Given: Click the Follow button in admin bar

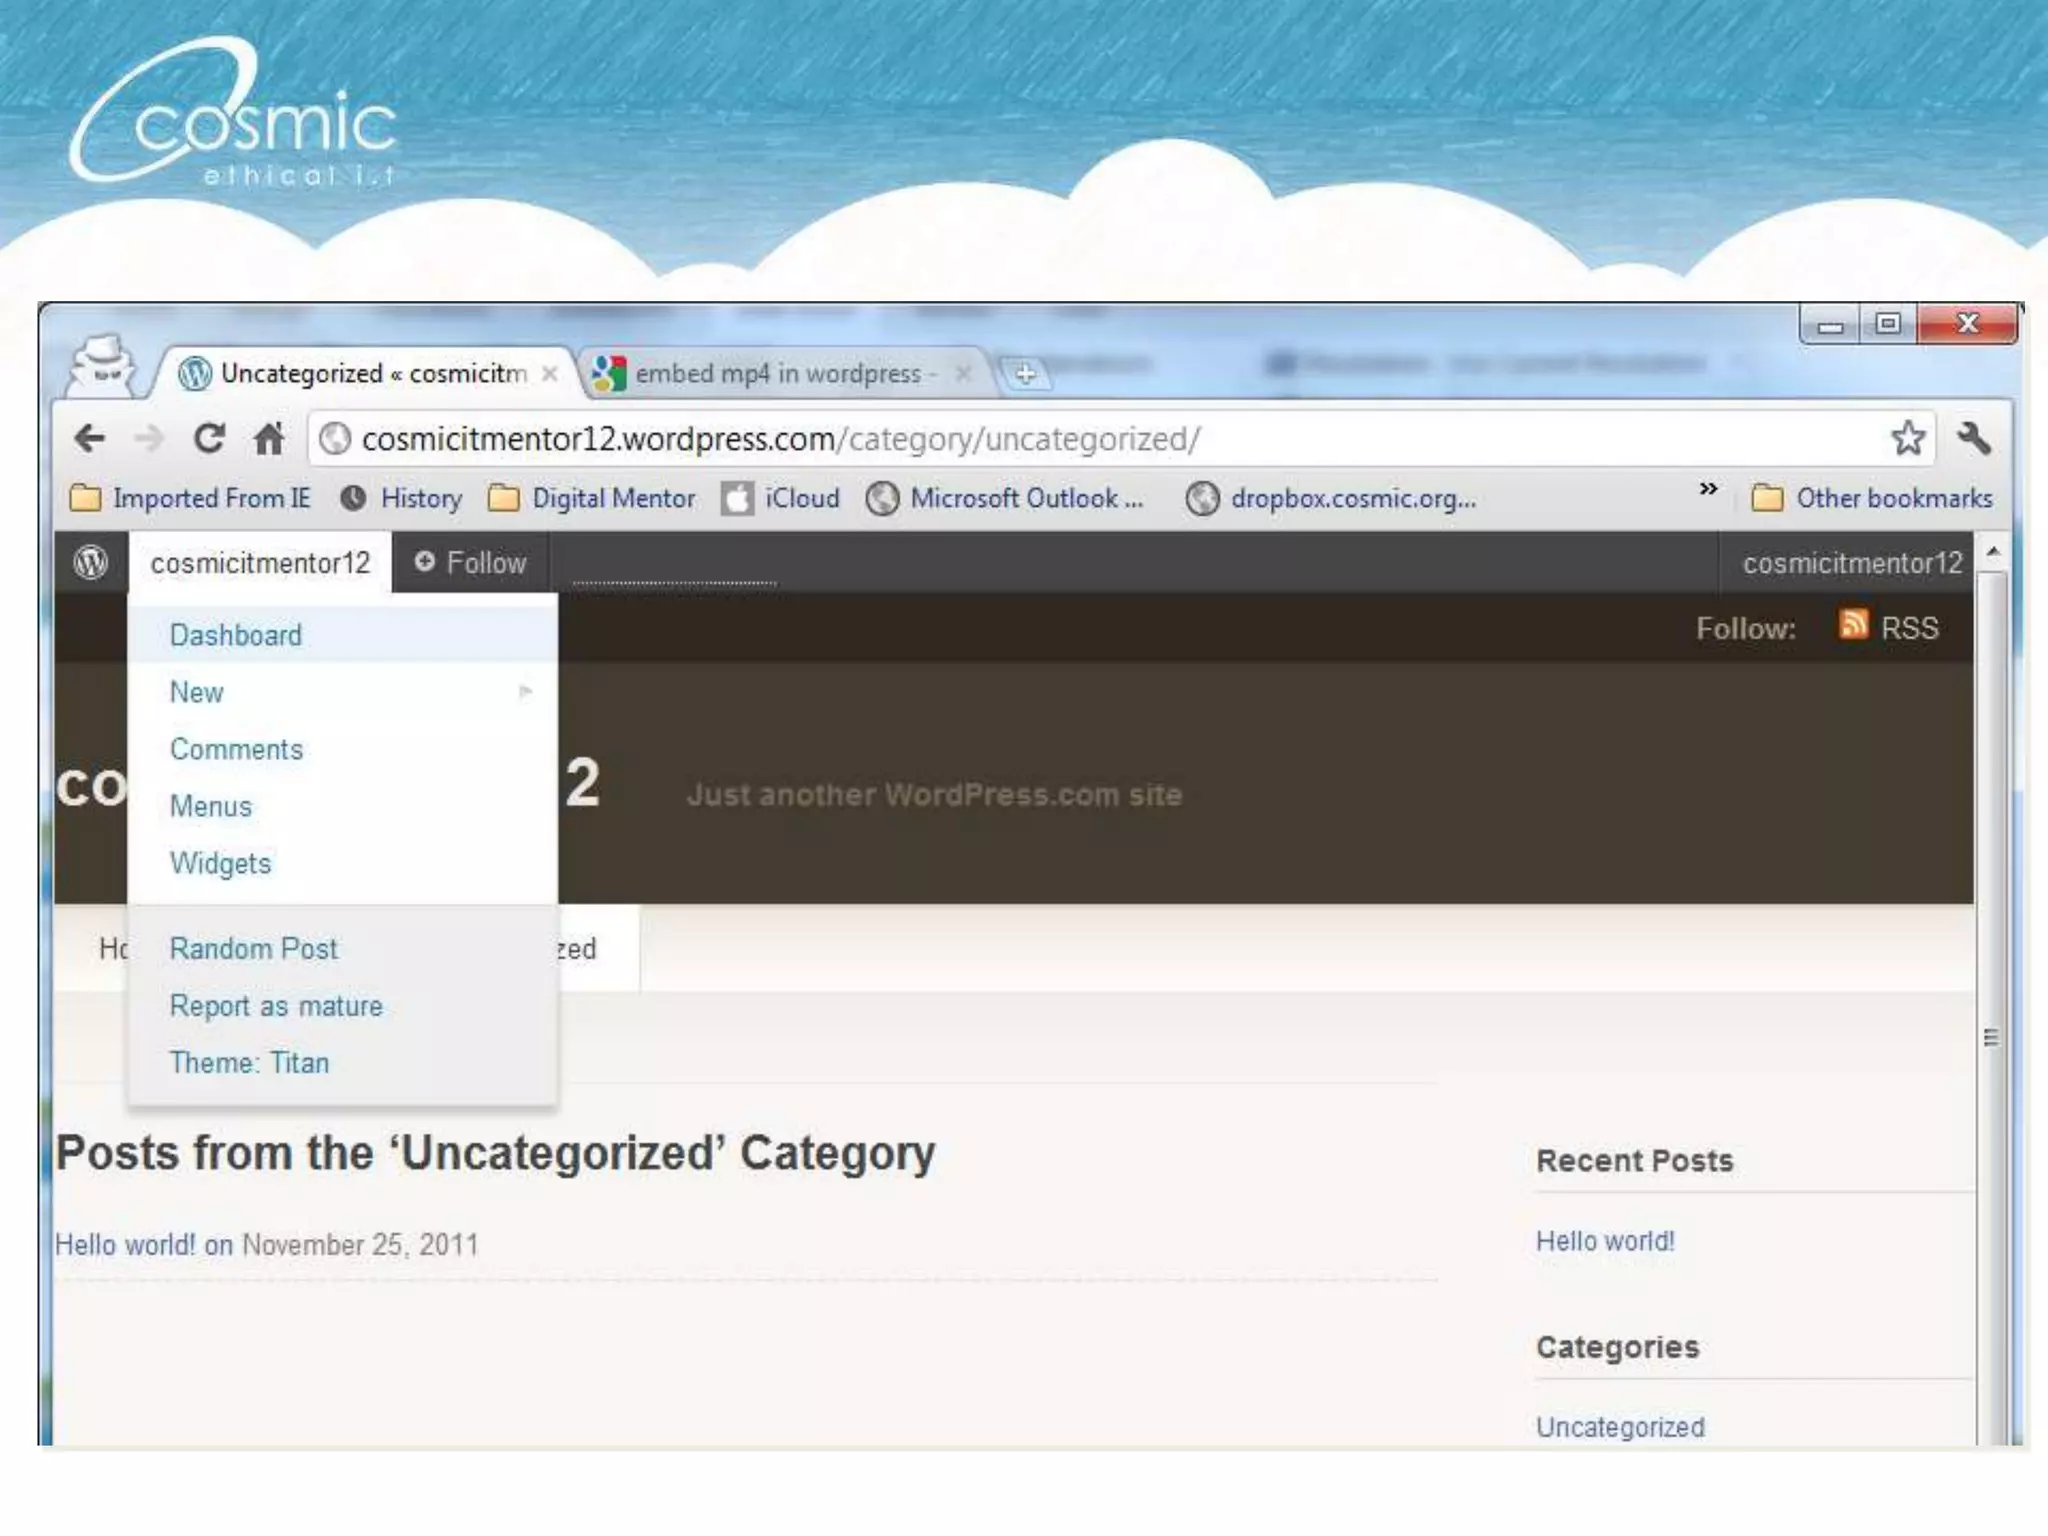Looking at the screenshot, I should point(470,563).
